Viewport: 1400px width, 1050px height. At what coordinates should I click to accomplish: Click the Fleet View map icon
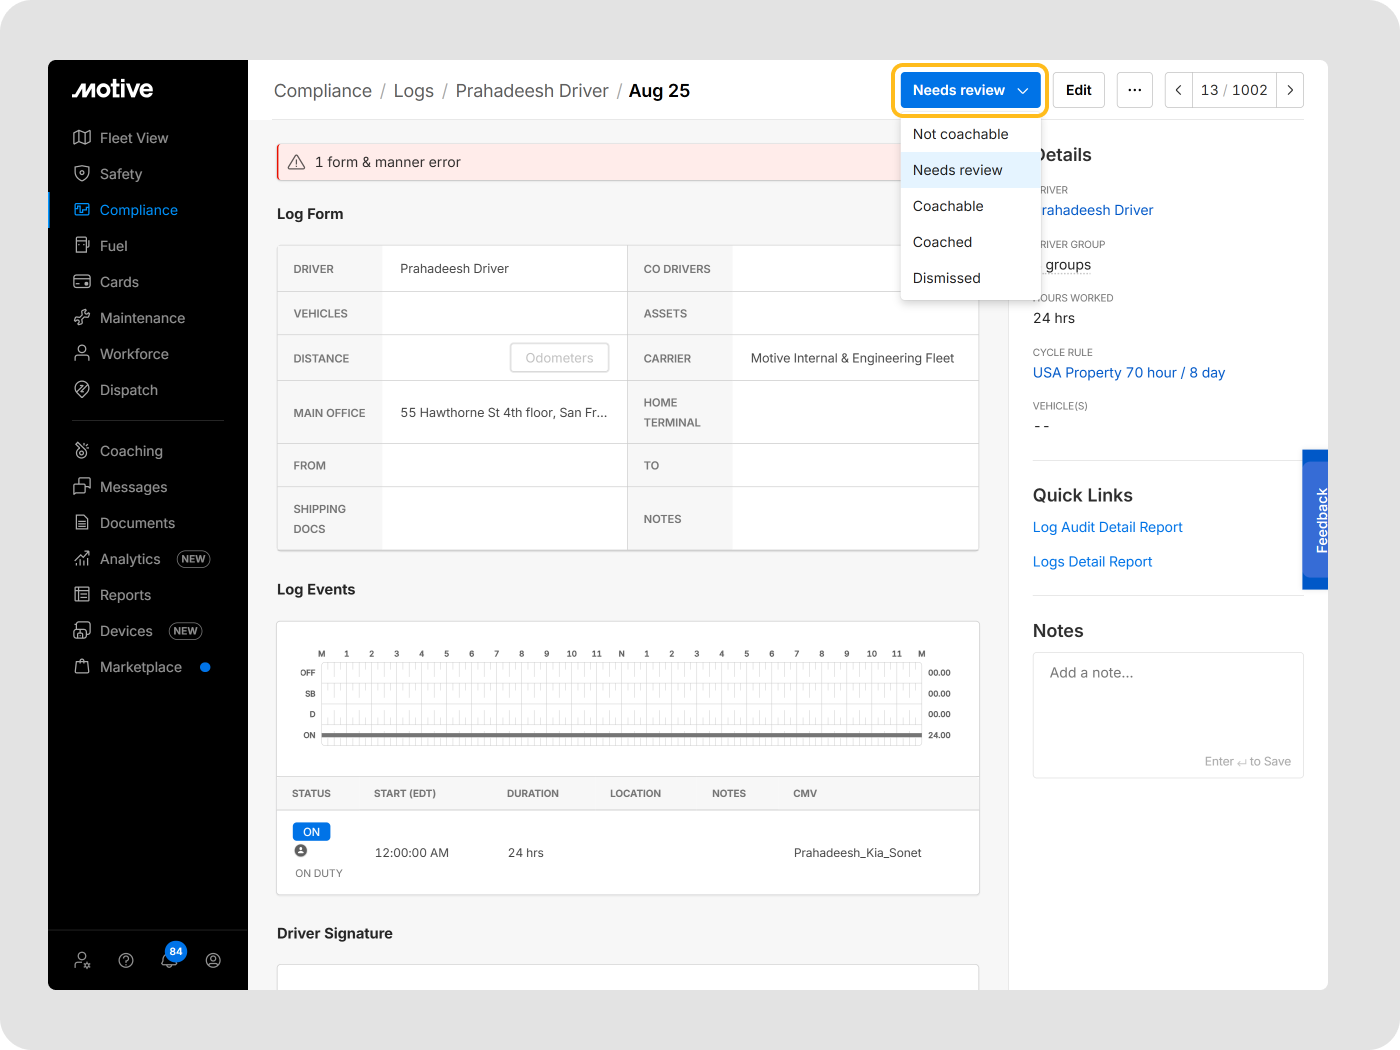(x=82, y=138)
